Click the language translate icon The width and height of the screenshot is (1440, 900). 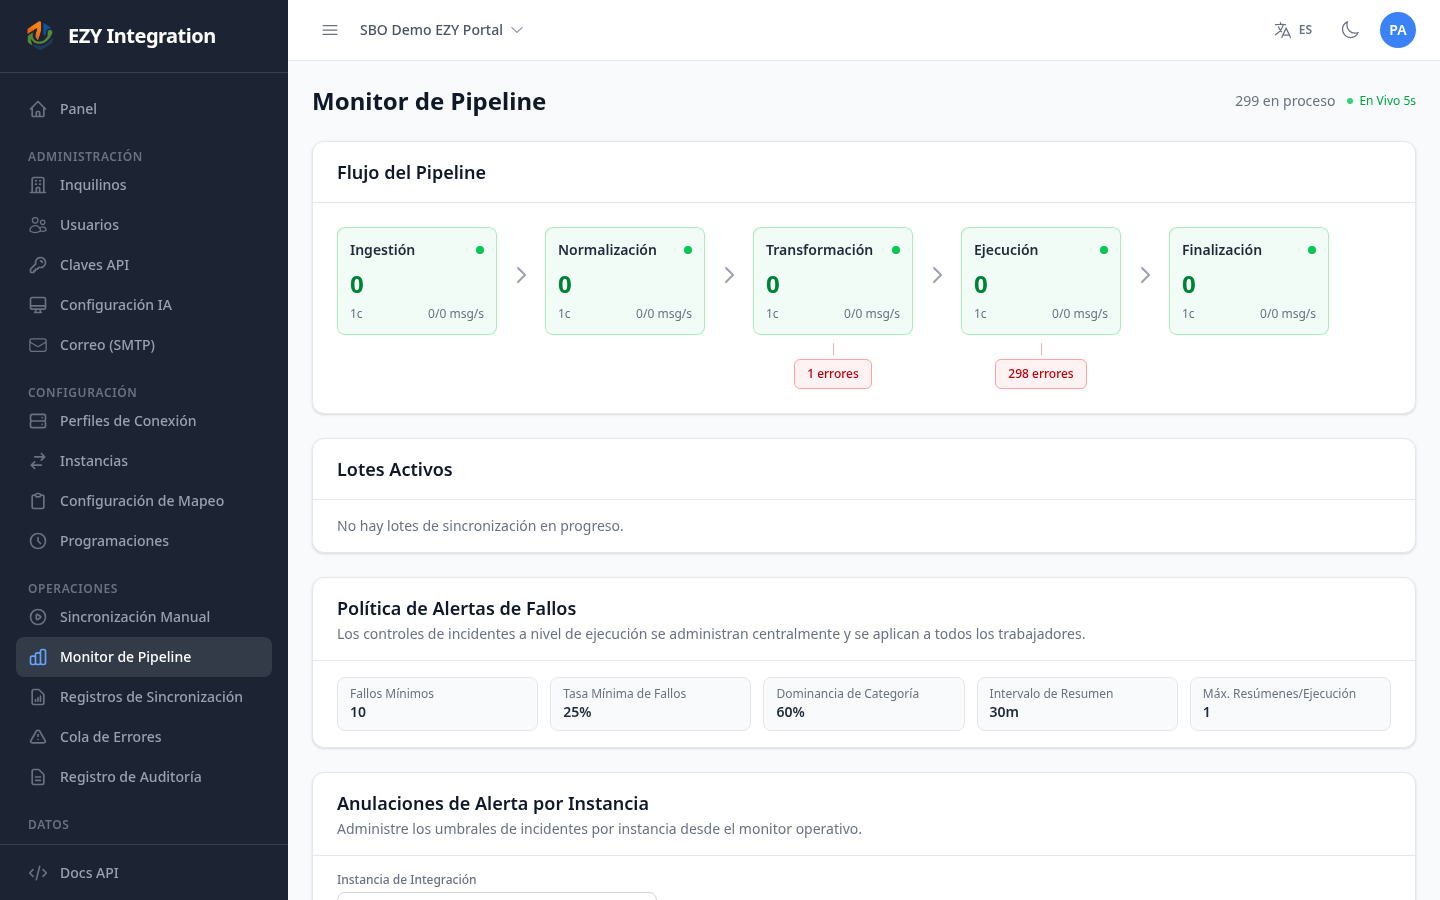tap(1282, 30)
